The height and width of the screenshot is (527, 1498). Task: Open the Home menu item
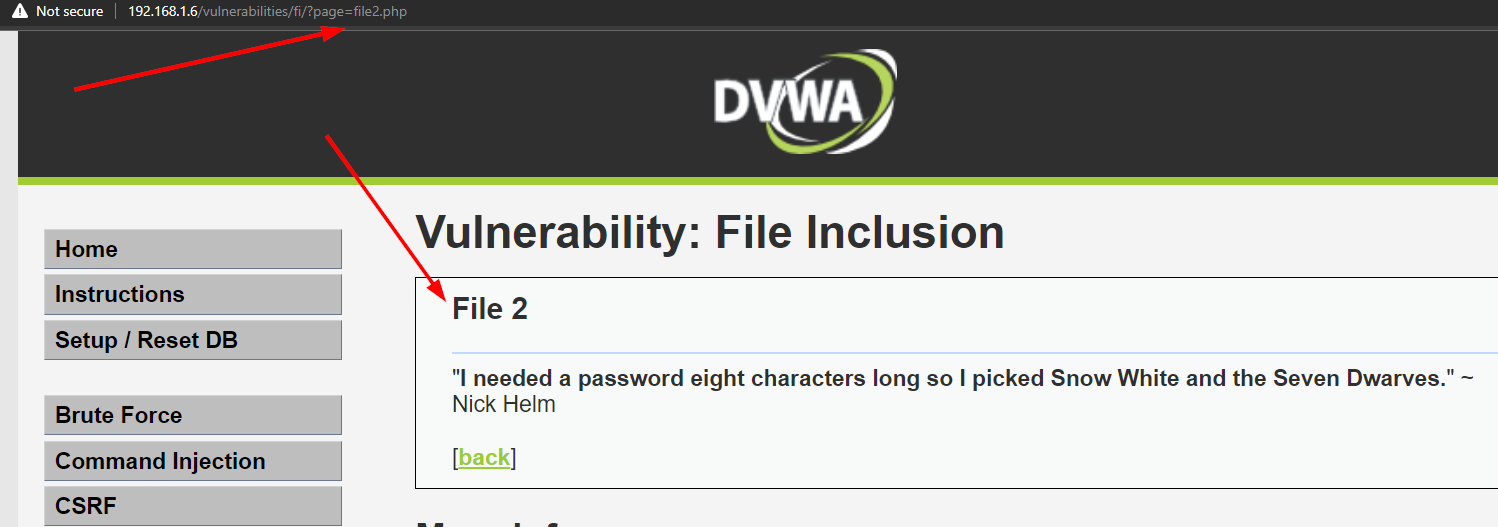(x=193, y=249)
